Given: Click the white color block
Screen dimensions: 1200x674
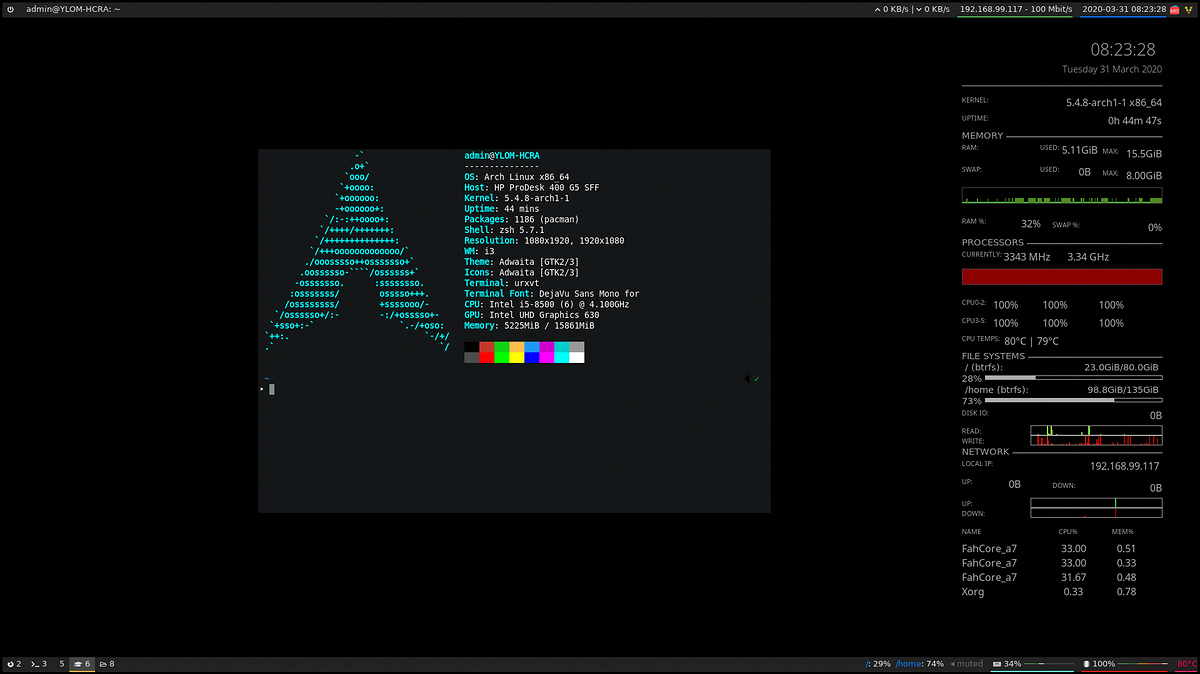Looking at the screenshot, I should (577, 357).
